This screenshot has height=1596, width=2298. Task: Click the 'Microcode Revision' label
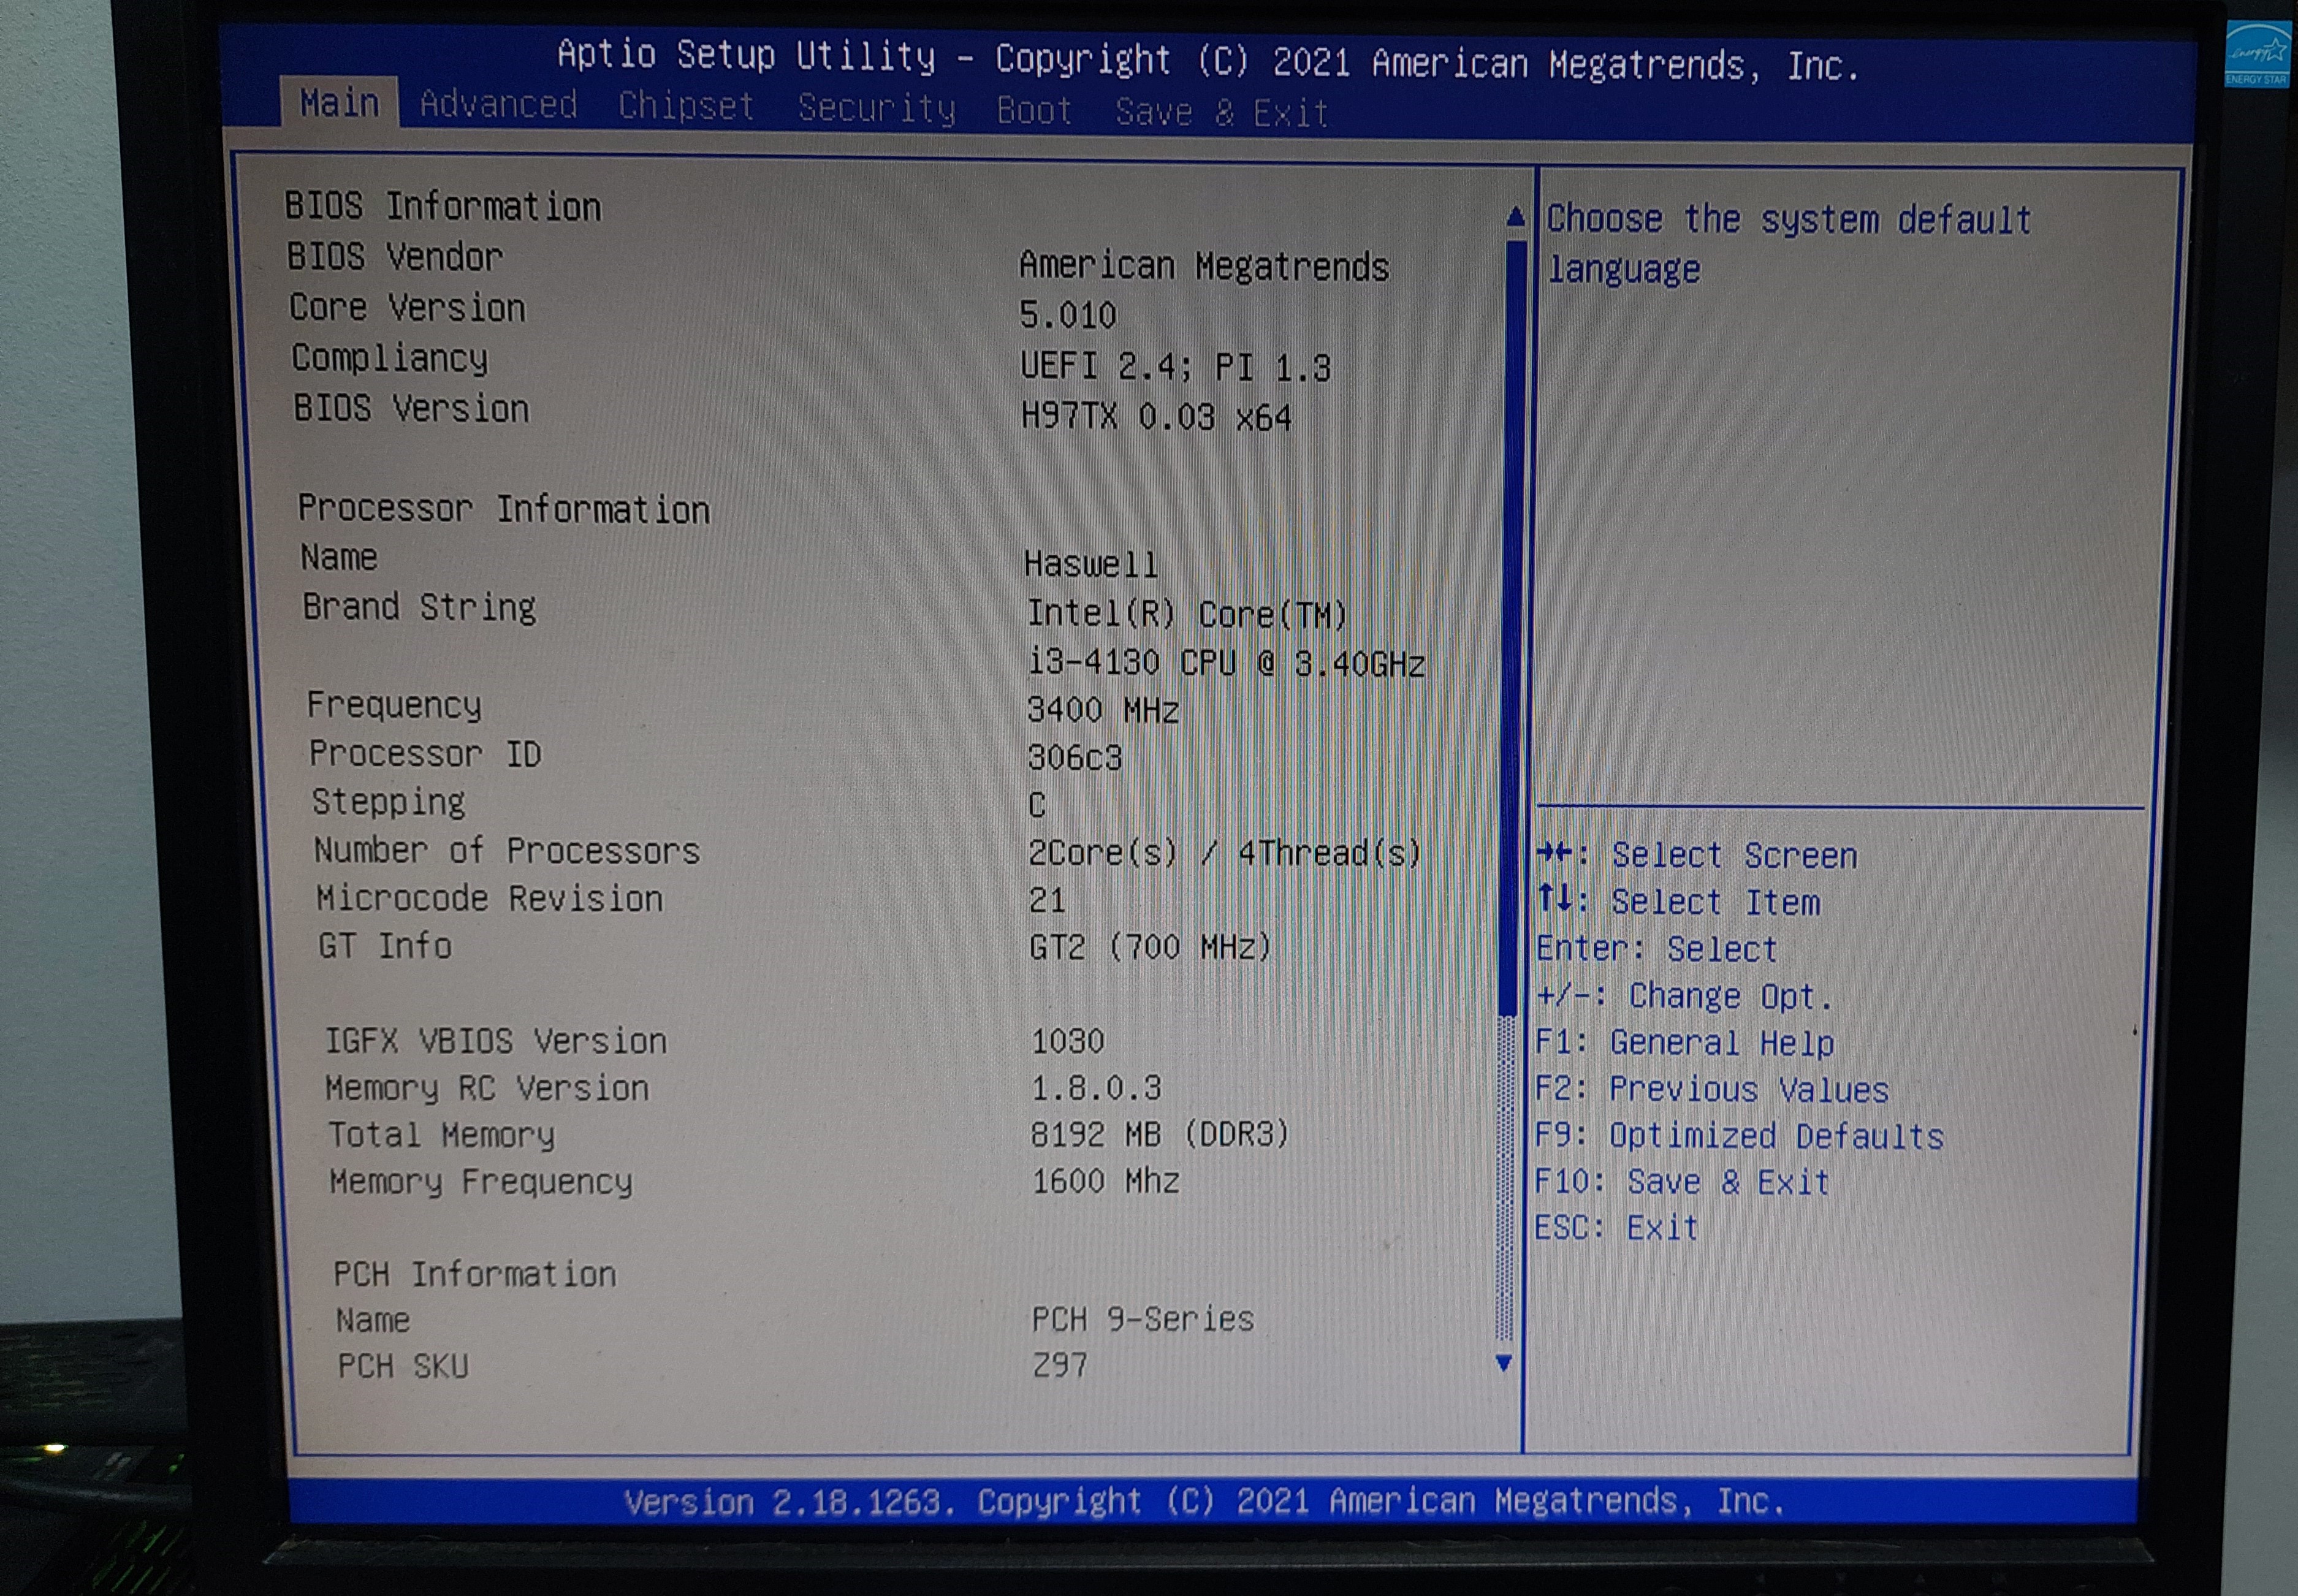pyautogui.click(x=490, y=898)
